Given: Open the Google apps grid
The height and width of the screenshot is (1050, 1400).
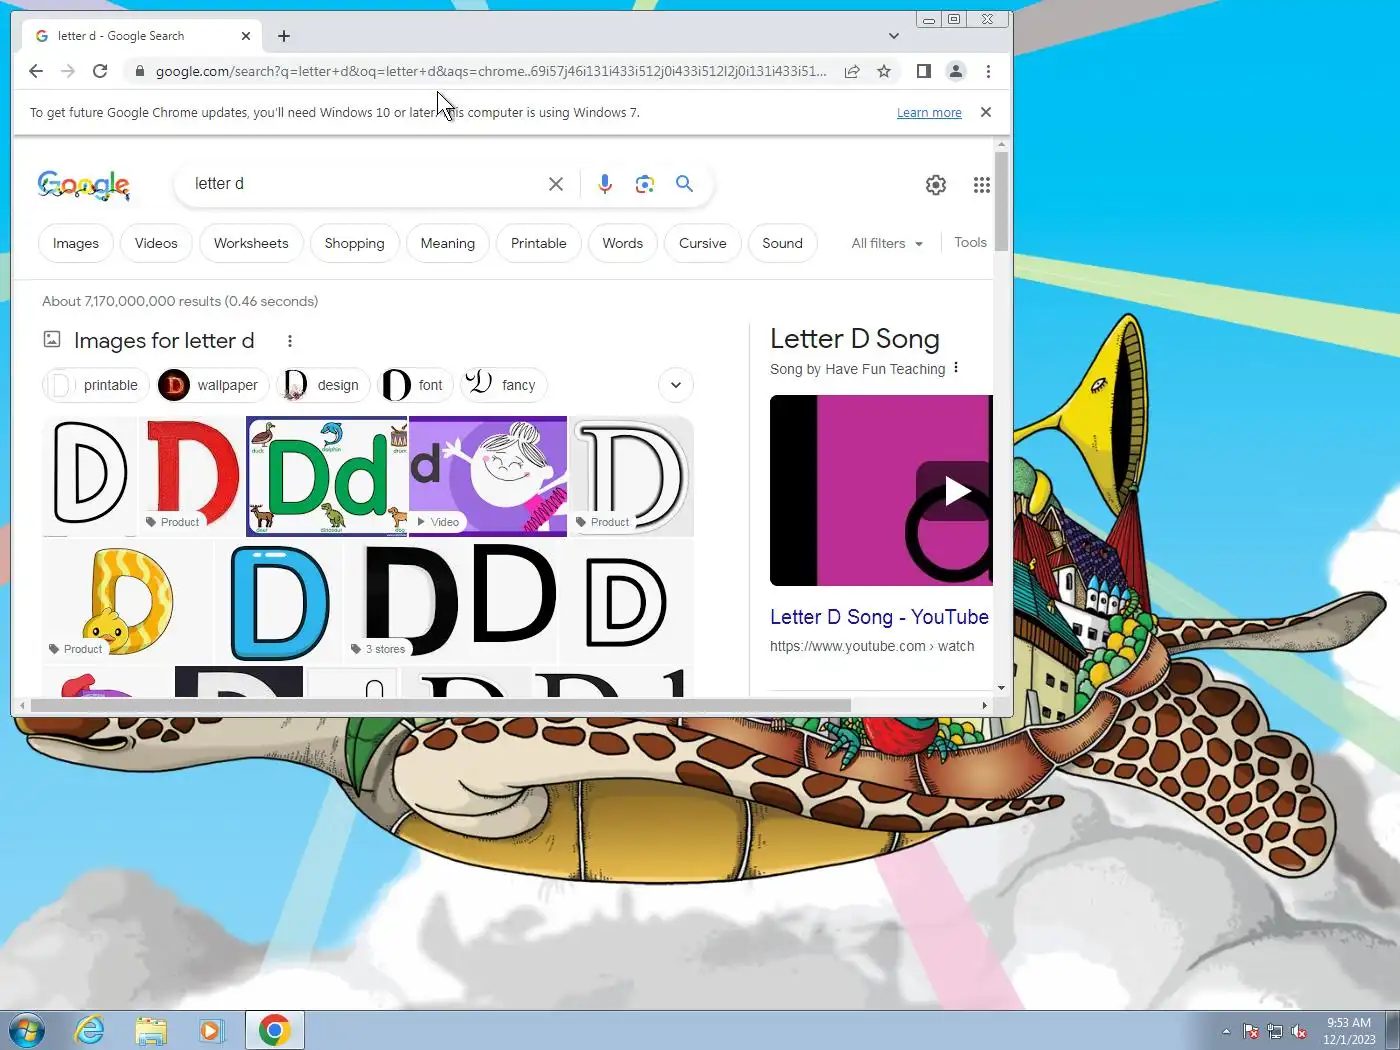Looking at the screenshot, I should coord(982,185).
